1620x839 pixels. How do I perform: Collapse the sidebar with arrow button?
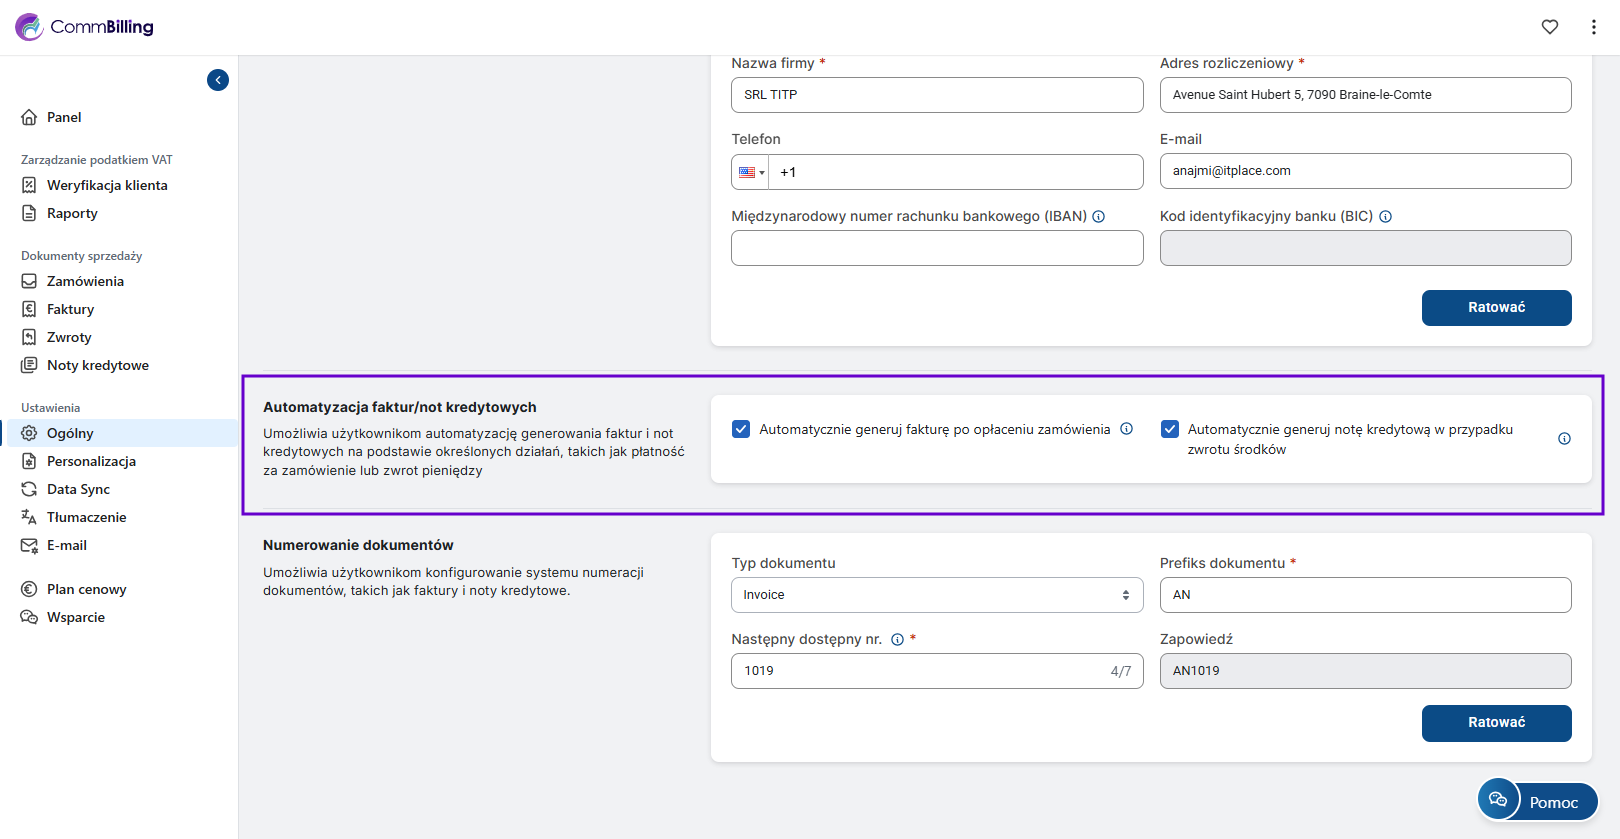click(218, 80)
